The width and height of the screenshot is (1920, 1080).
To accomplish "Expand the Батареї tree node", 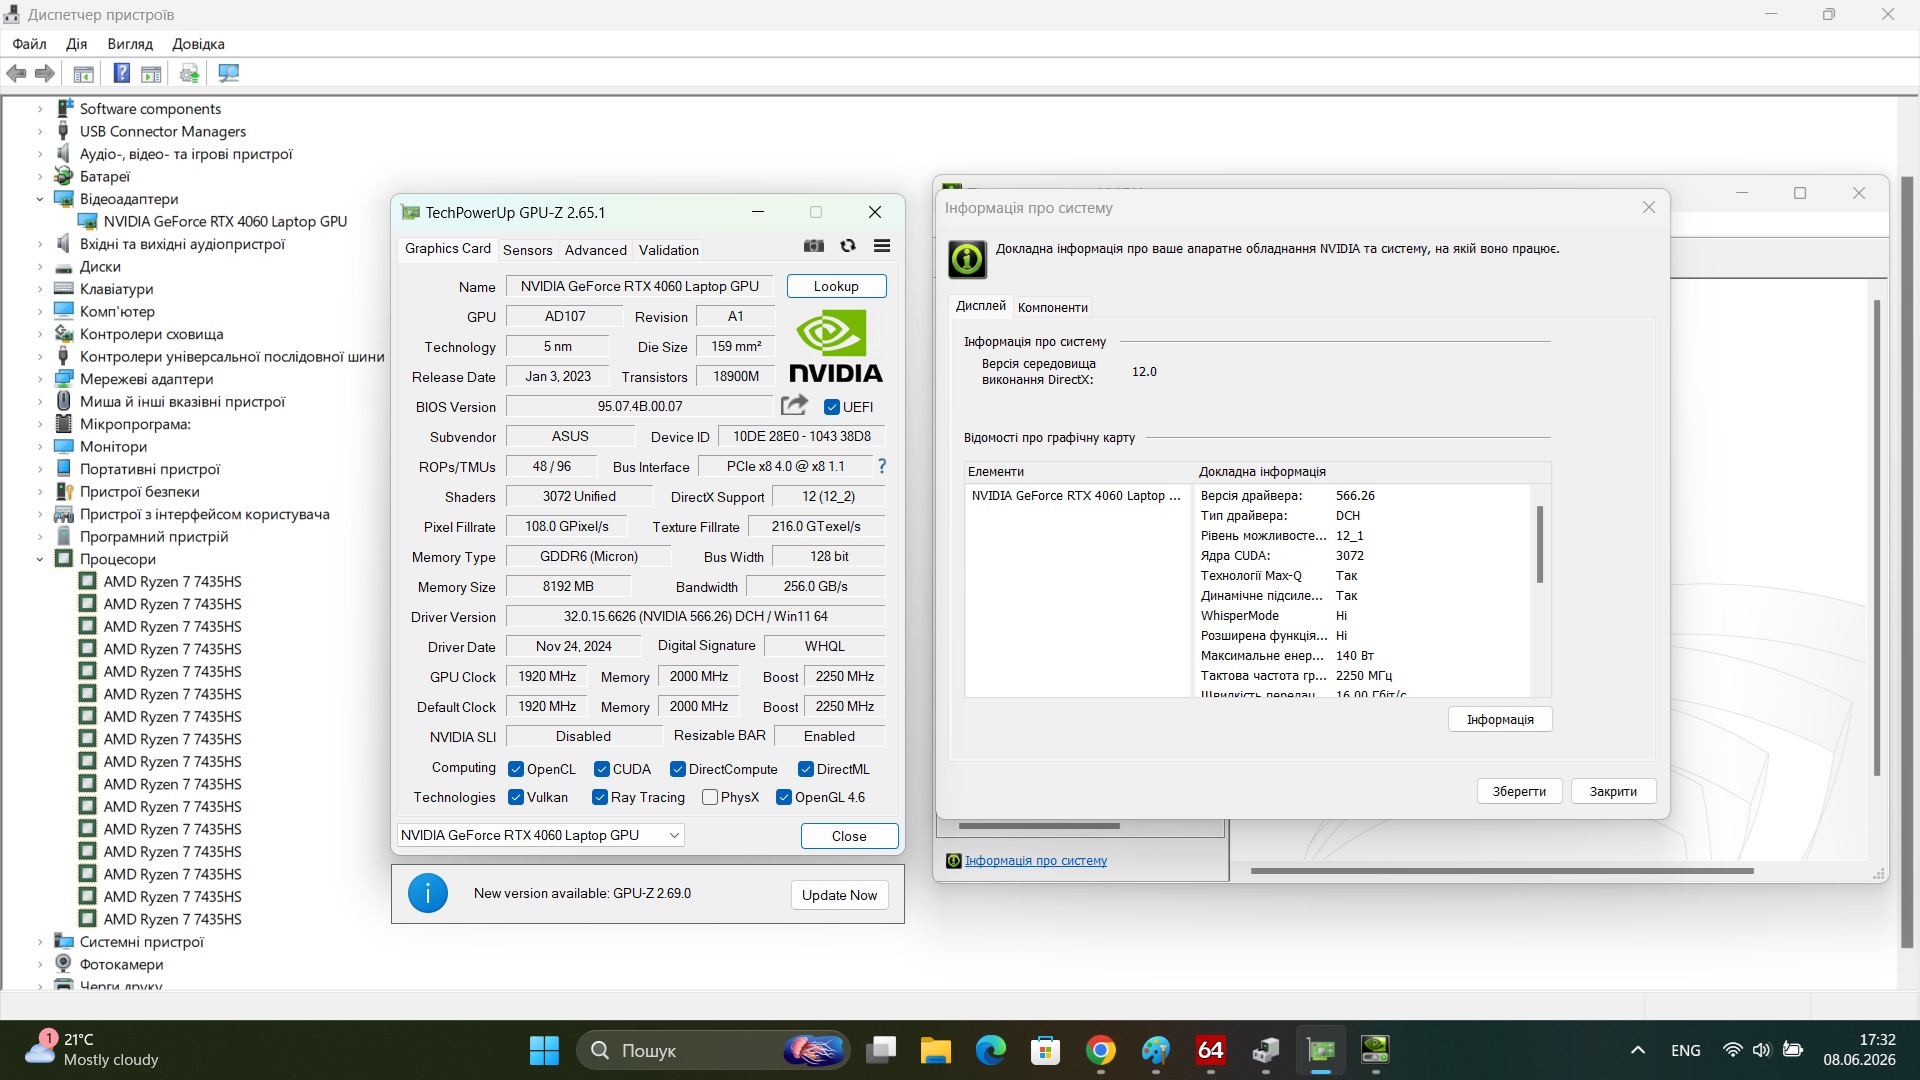I will pos(40,176).
